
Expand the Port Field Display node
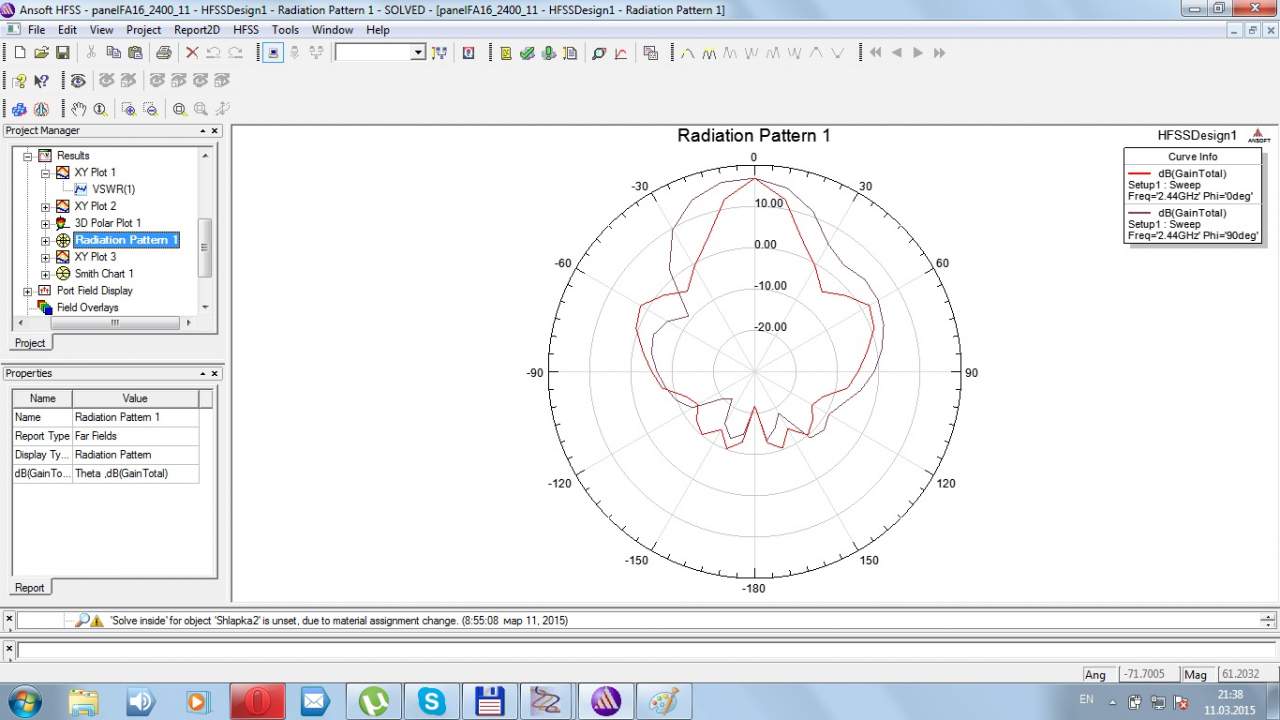(x=28, y=291)
